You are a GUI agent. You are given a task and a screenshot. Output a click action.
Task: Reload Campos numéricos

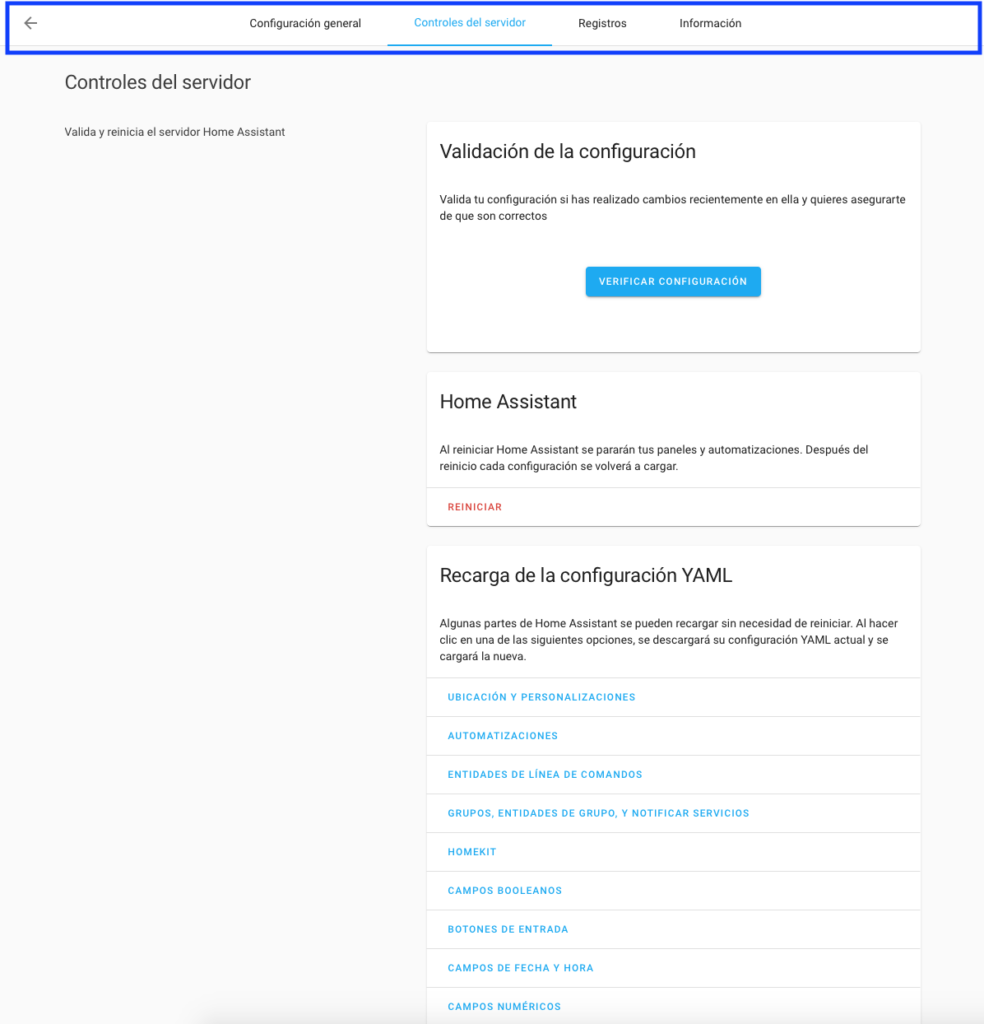(504, 1007)
